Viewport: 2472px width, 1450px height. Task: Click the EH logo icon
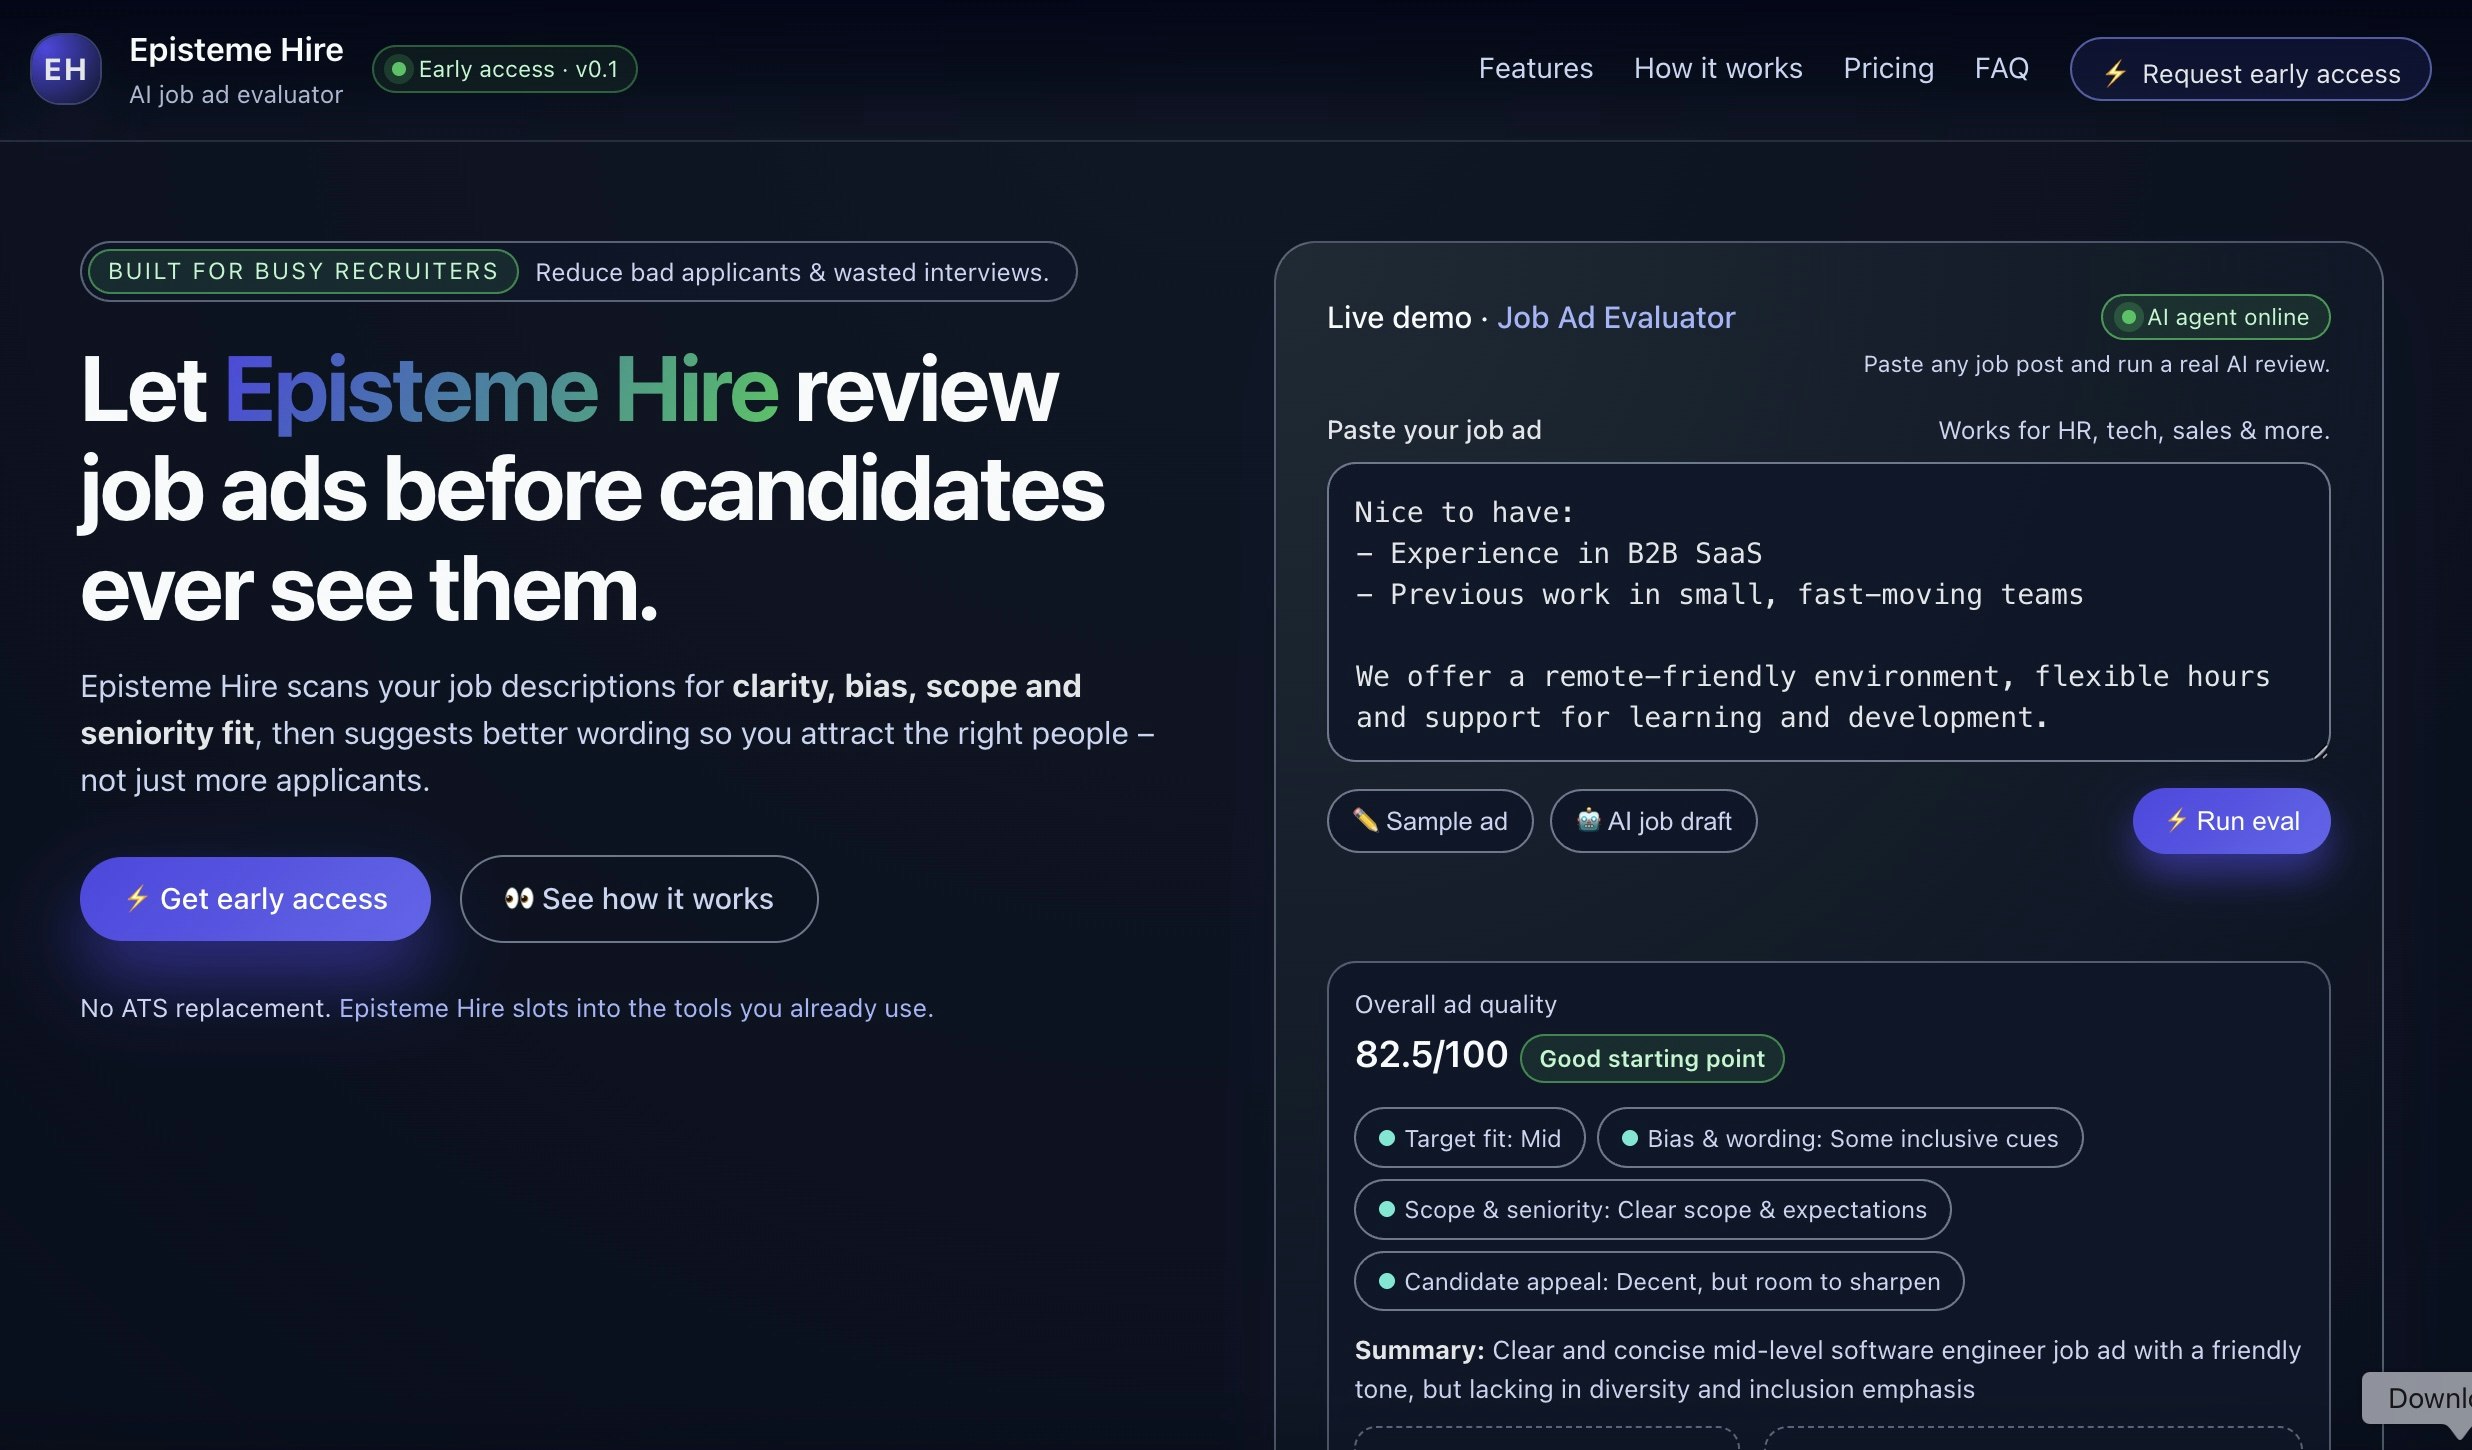pyautogui.click(x=66, y=68)
